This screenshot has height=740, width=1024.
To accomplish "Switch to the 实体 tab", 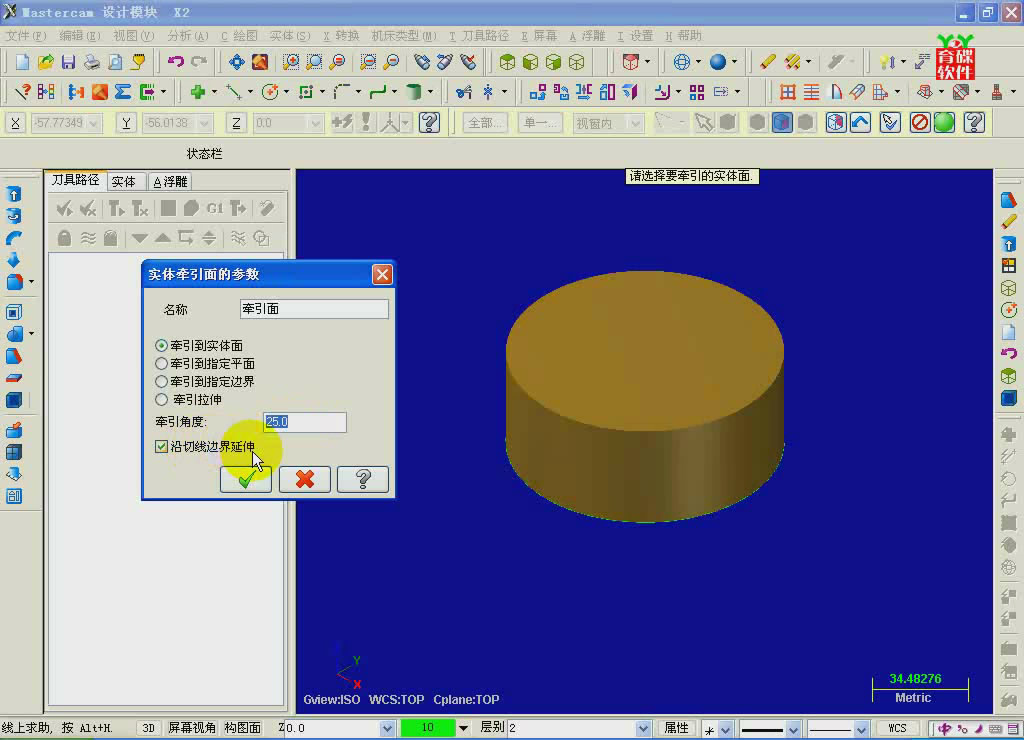I will tap(123, 182).
